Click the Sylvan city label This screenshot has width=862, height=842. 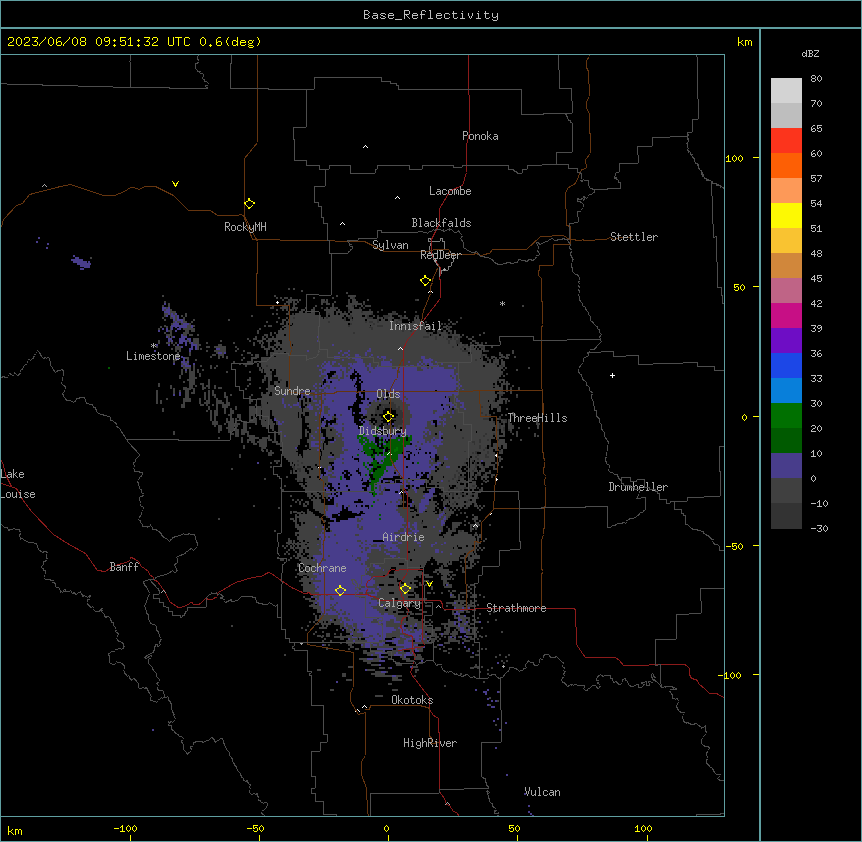click(x=390, y=245)
